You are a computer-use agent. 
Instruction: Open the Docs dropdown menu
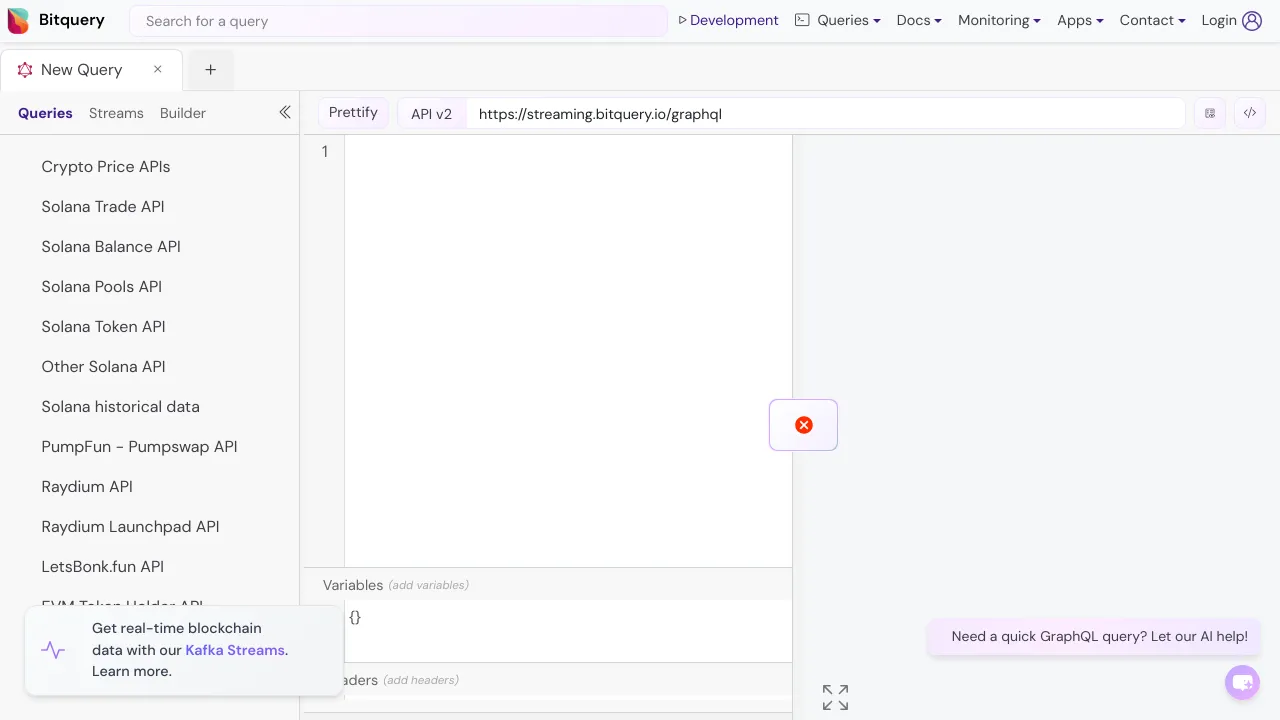click(x=919, y=20)
